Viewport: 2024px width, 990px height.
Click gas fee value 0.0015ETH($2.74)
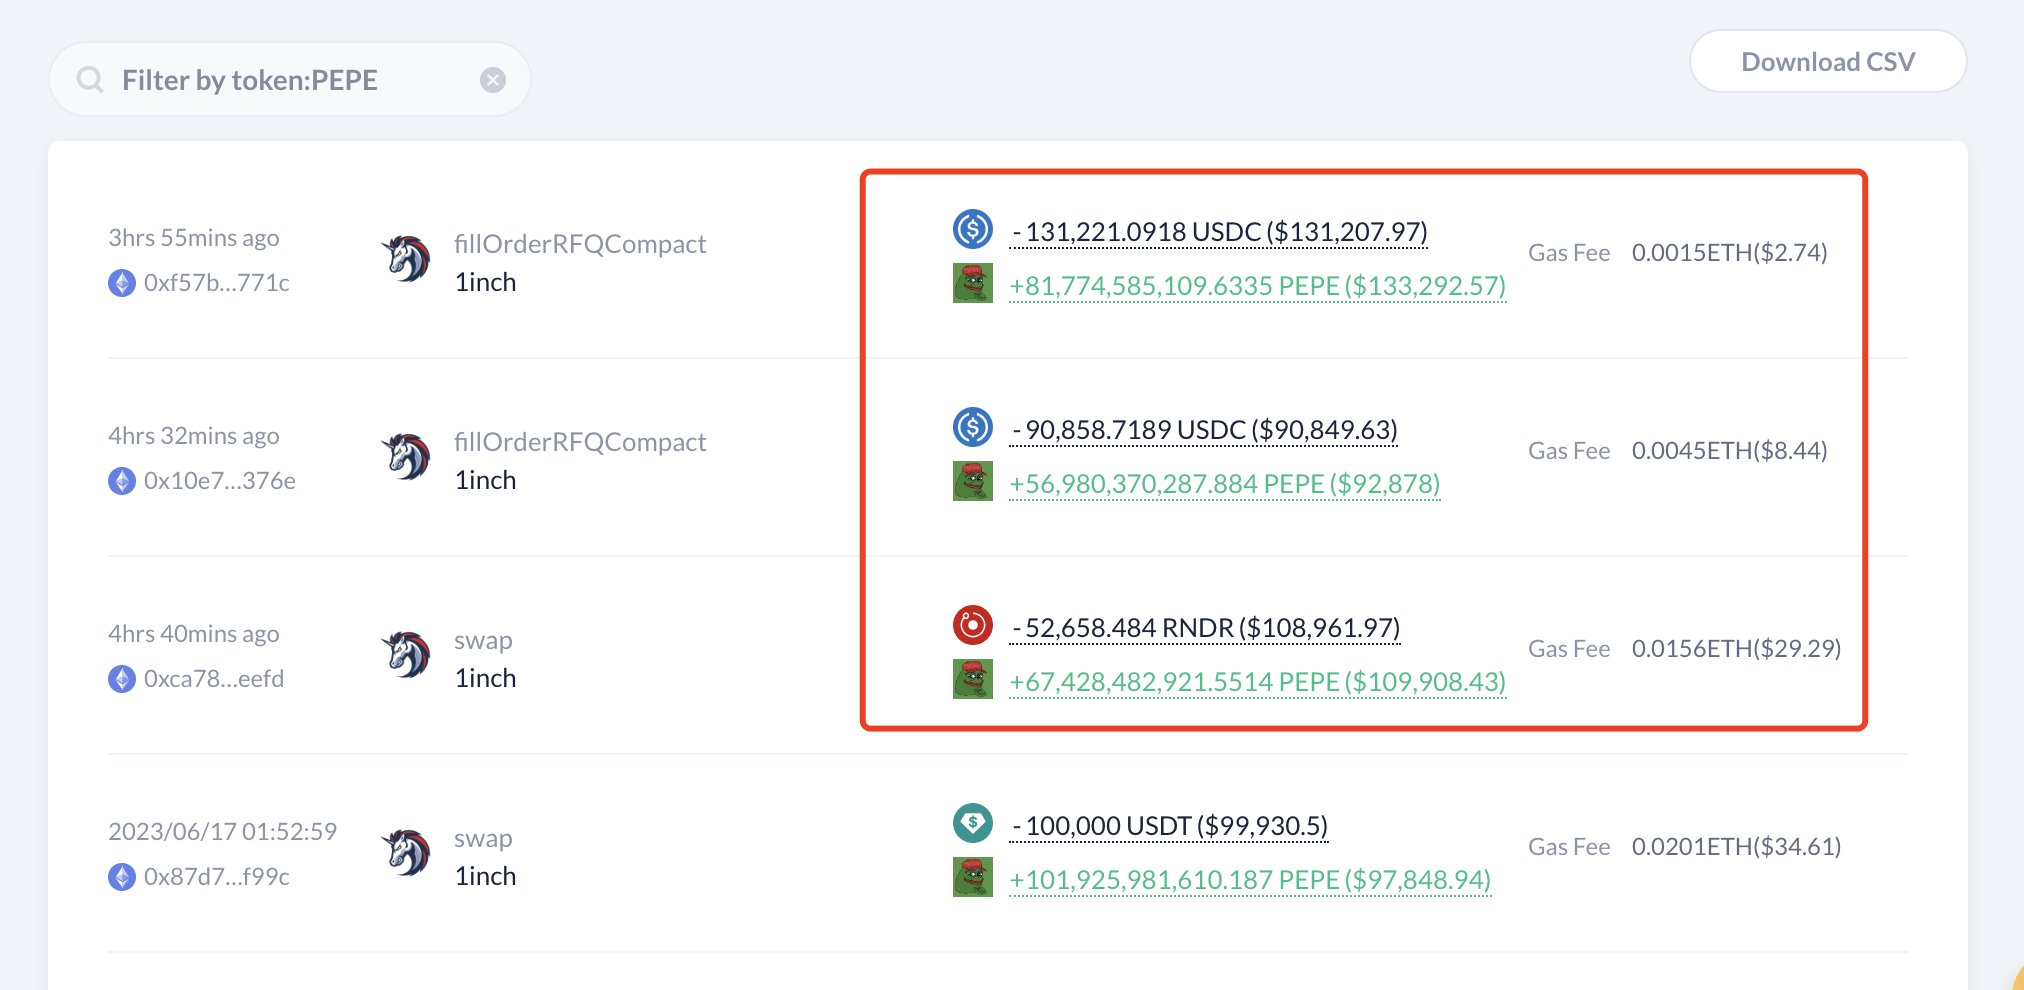[x=1730, y=253]
